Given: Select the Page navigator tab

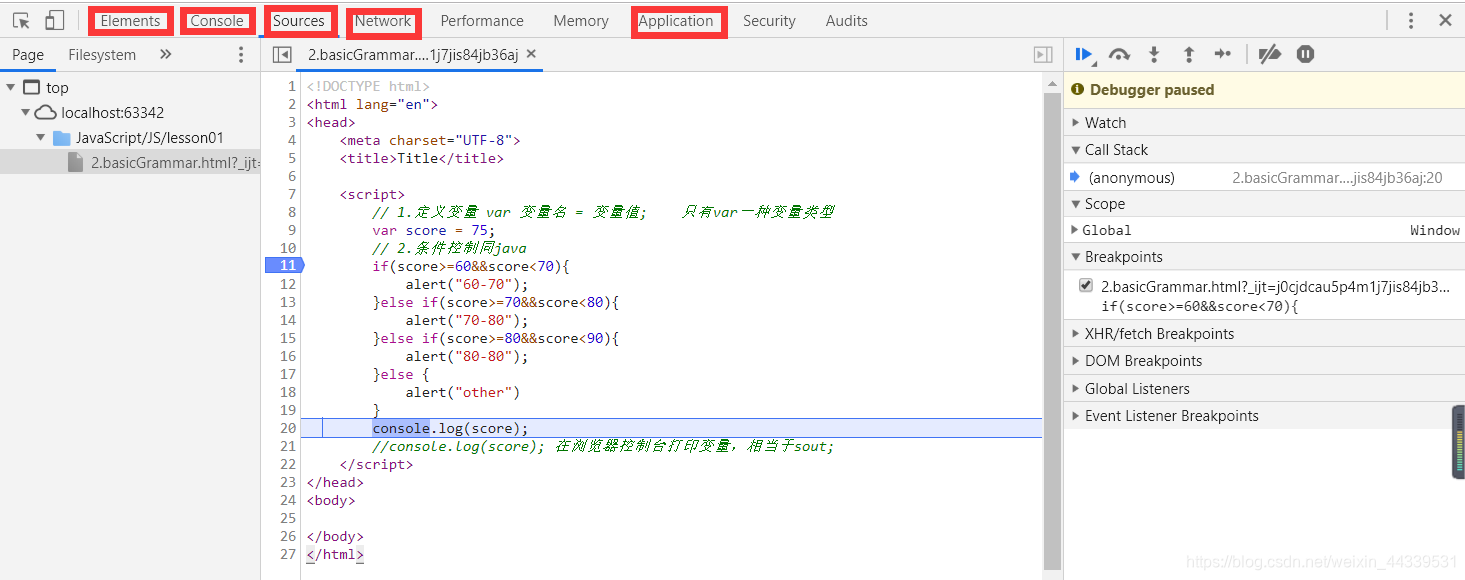Looking at the screenshot, I should point(28,55).
